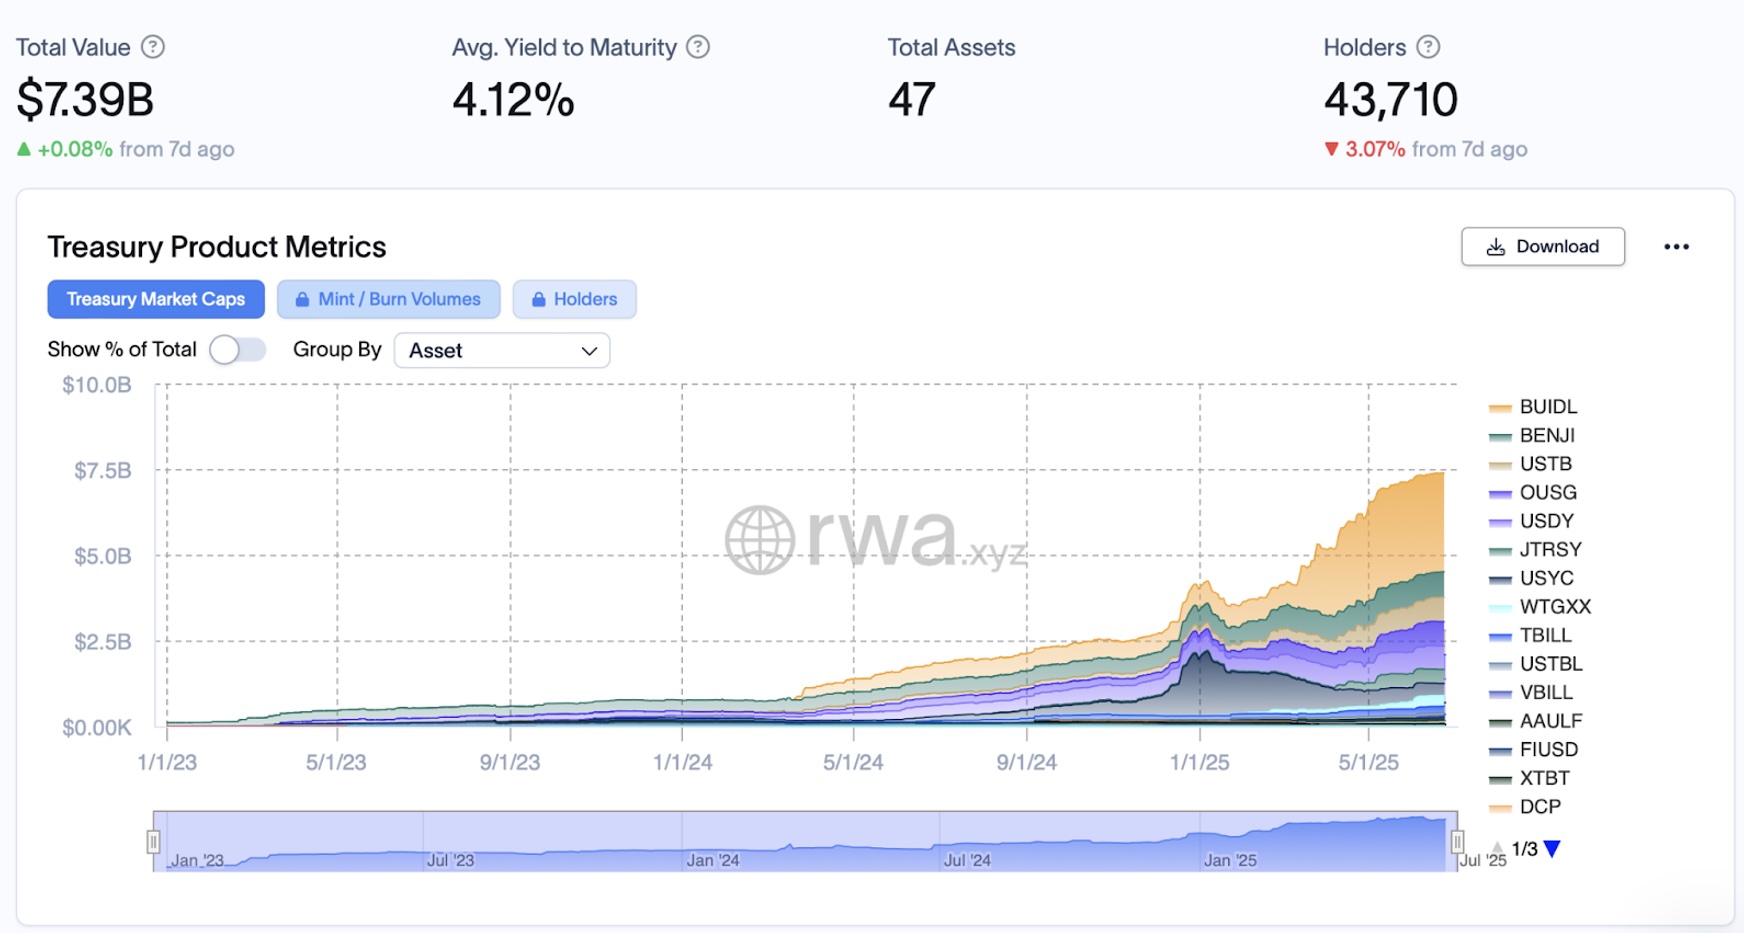Click the right range selector handle

coord(1457,841)
